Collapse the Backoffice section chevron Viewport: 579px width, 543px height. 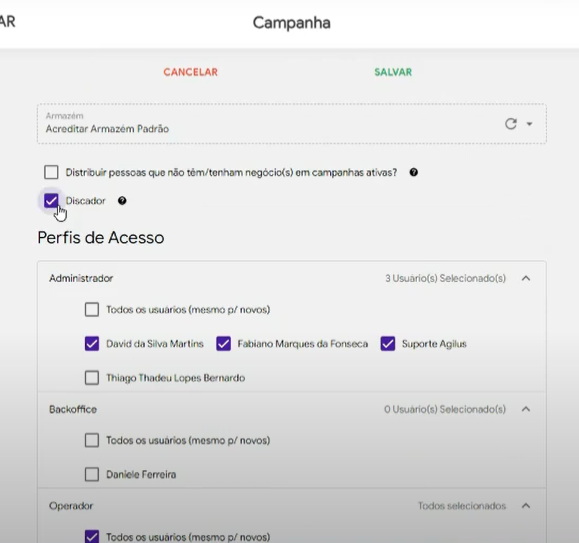click(526, 409)
